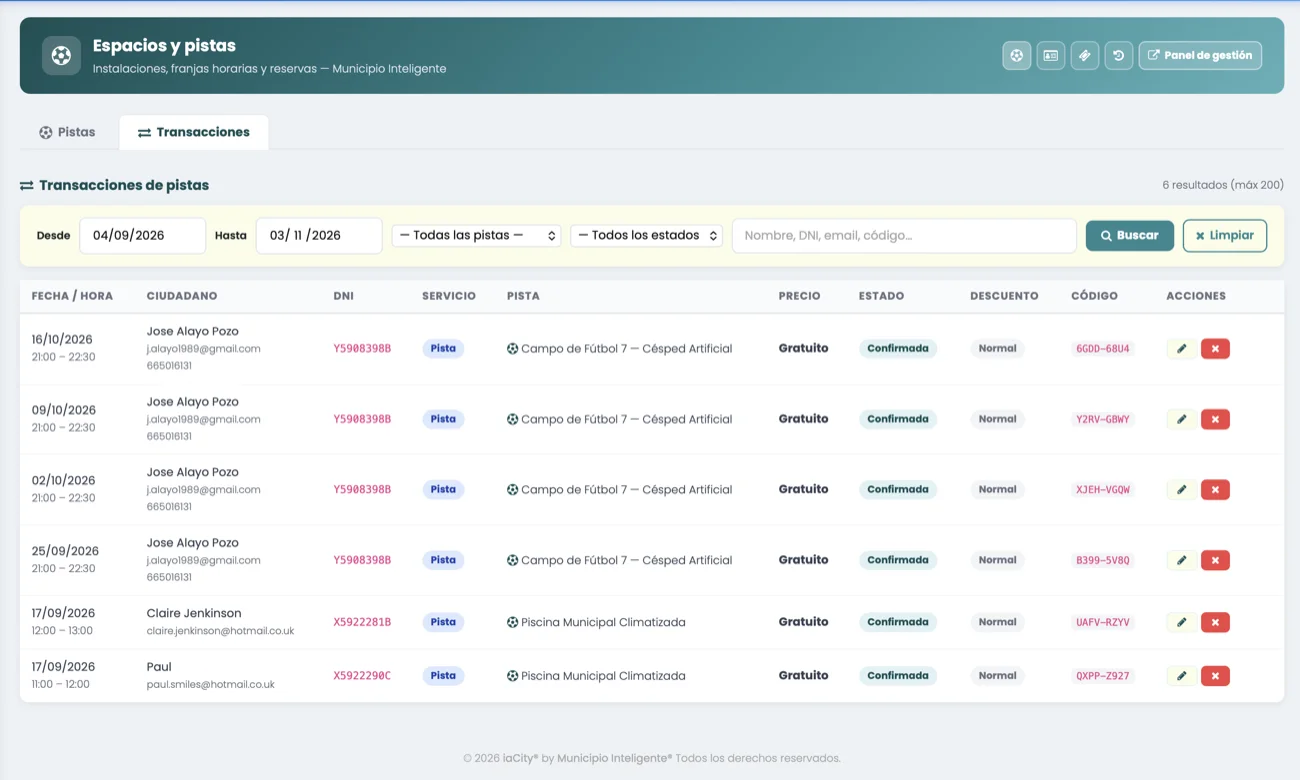Click Confirmada badge in the 09/10/2026 row
The width and height of the screenshot is (1300, 780).
(x=898, y=419)
